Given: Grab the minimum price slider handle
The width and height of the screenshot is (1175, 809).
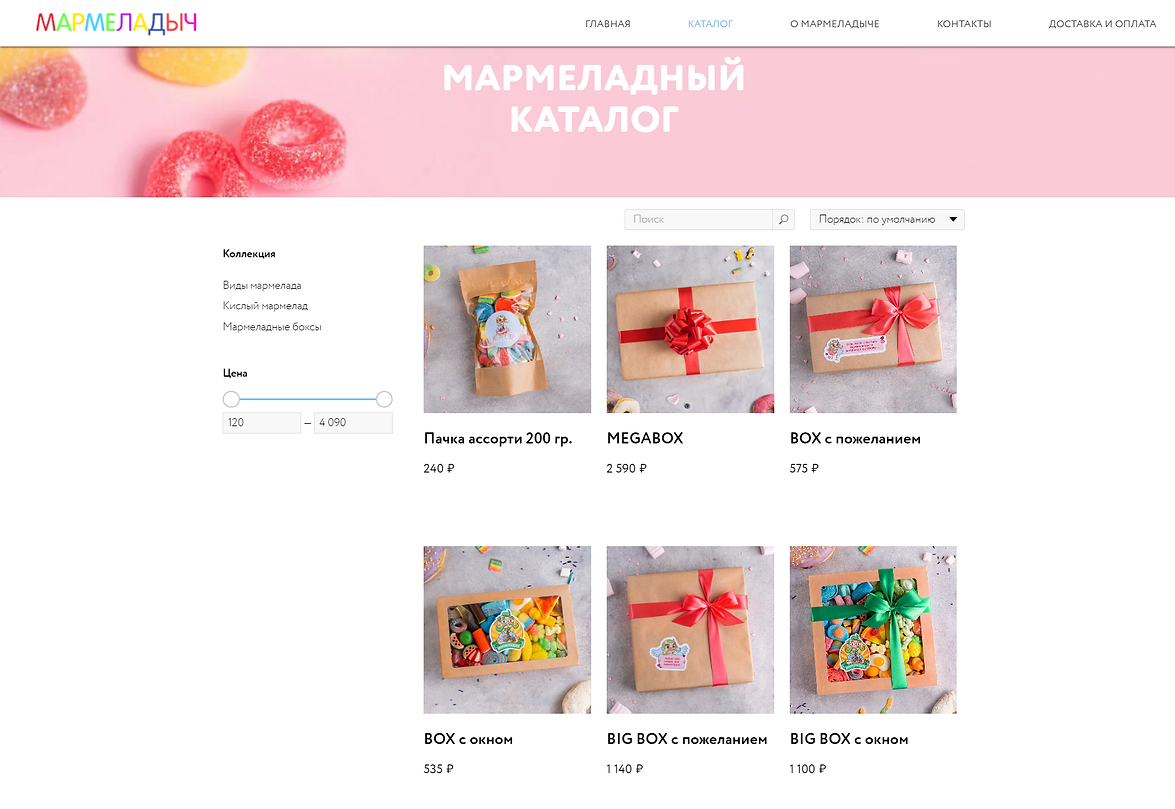Looking at the screenshot, I should pos(232,399).
